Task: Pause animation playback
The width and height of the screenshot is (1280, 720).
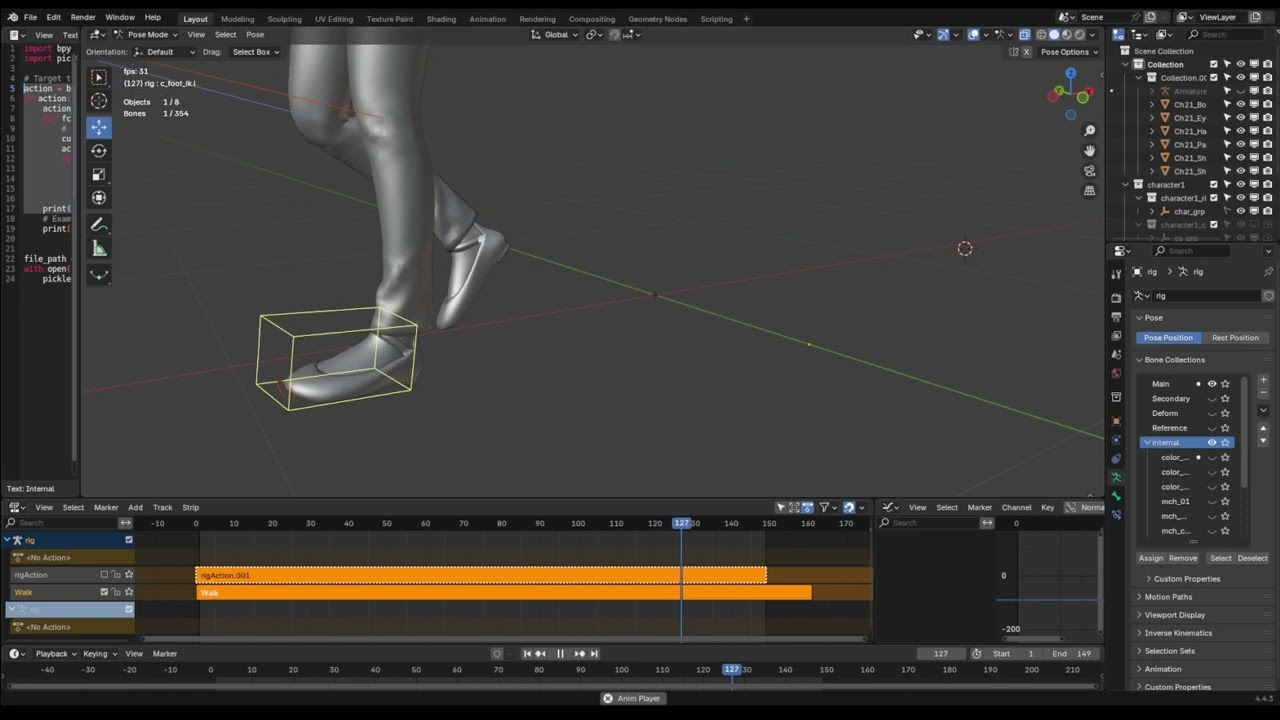Action: point(560,654)
